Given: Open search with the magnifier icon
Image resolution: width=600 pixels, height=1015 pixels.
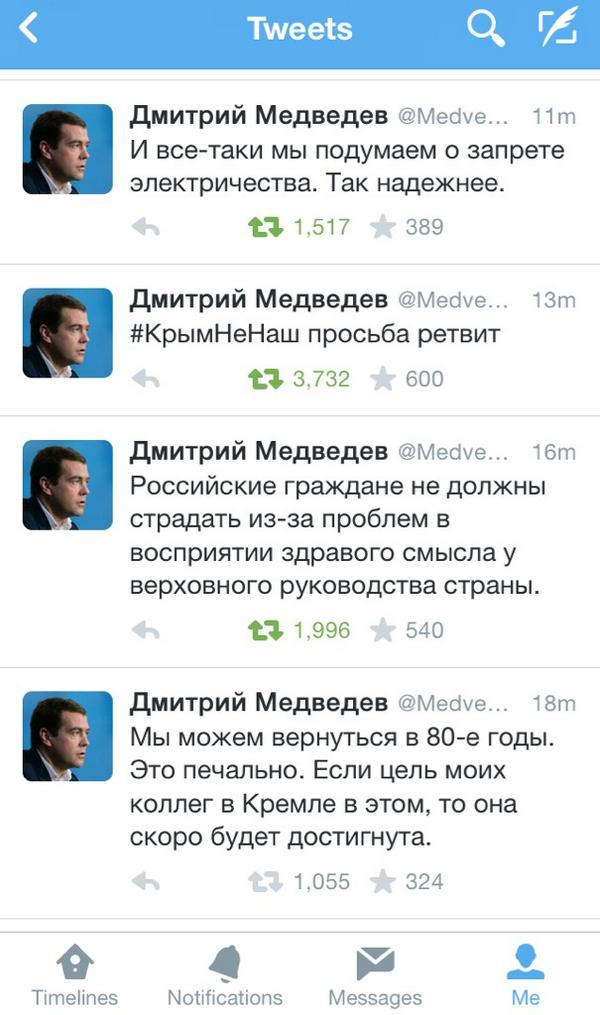Looking at the screenshot, I should point(485,29).
